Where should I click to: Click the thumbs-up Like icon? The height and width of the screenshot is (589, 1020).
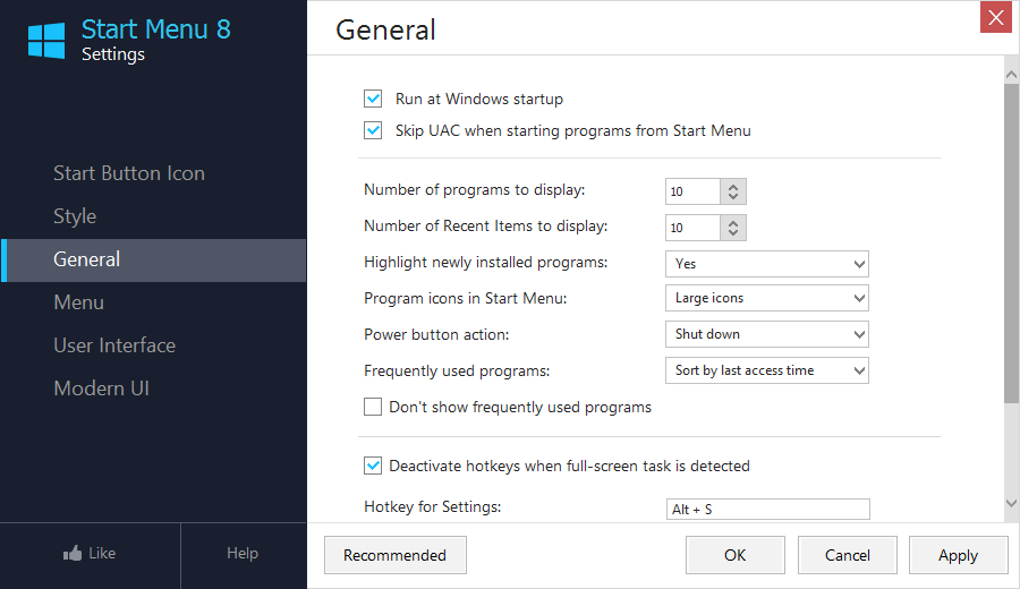pos(72,553)
